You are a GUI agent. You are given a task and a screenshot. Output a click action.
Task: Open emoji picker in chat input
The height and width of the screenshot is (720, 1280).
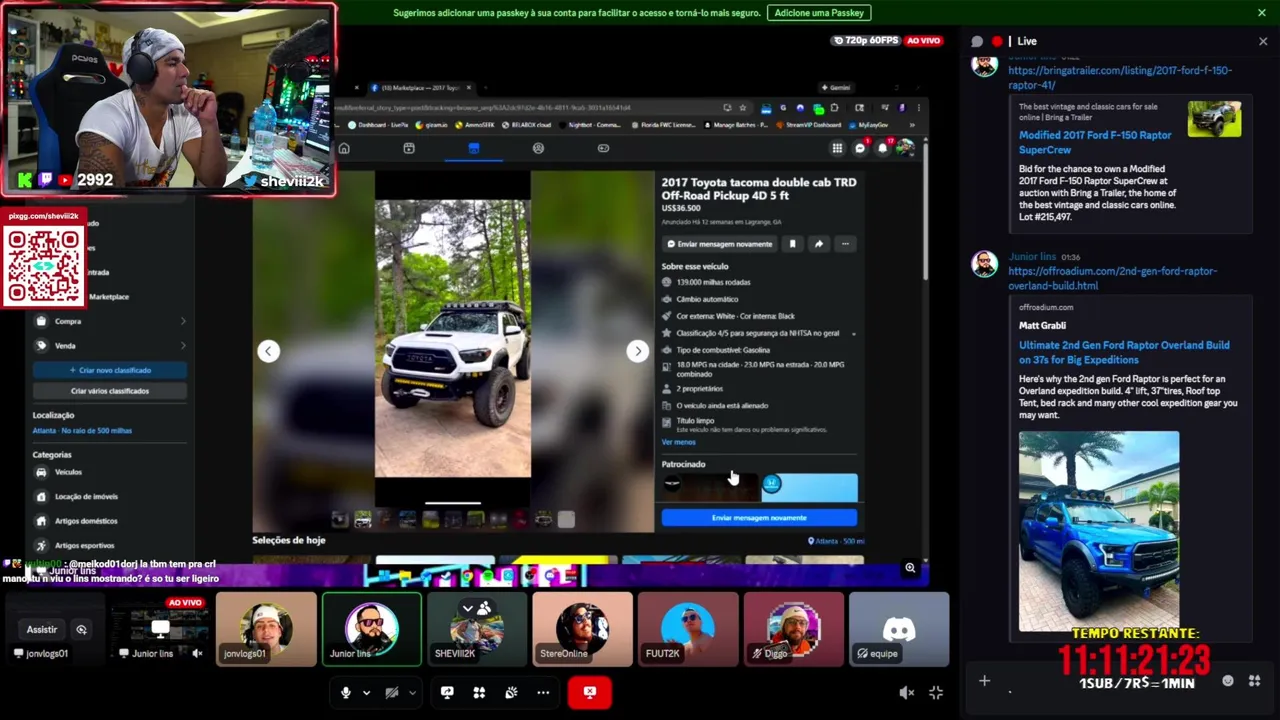(x=1228, y=681)
